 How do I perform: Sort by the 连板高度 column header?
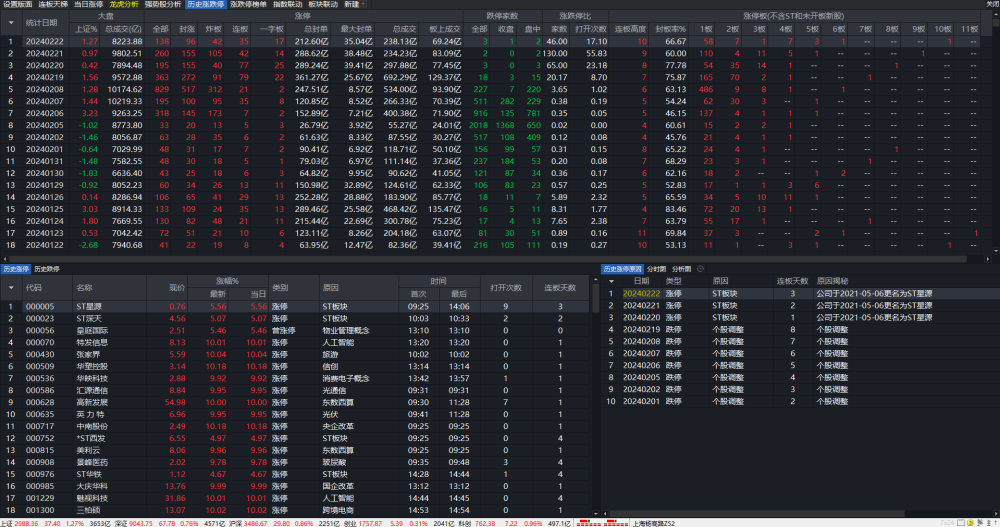pos(630,29)
